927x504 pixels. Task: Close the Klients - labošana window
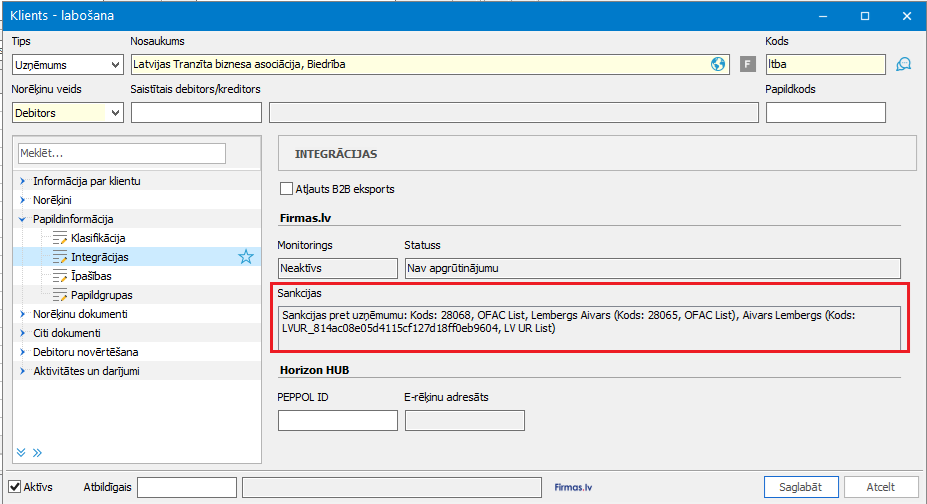(x=907, y=16)
